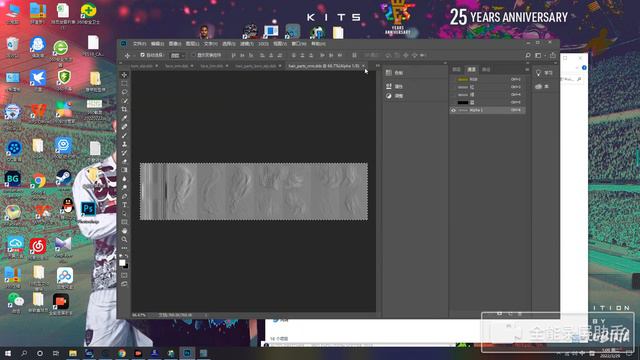The width and height of the screenshot is (640, 360).
Task: Open the 调整 (Adjustments) collapsed panel
Action: click(x=395, y=96)
